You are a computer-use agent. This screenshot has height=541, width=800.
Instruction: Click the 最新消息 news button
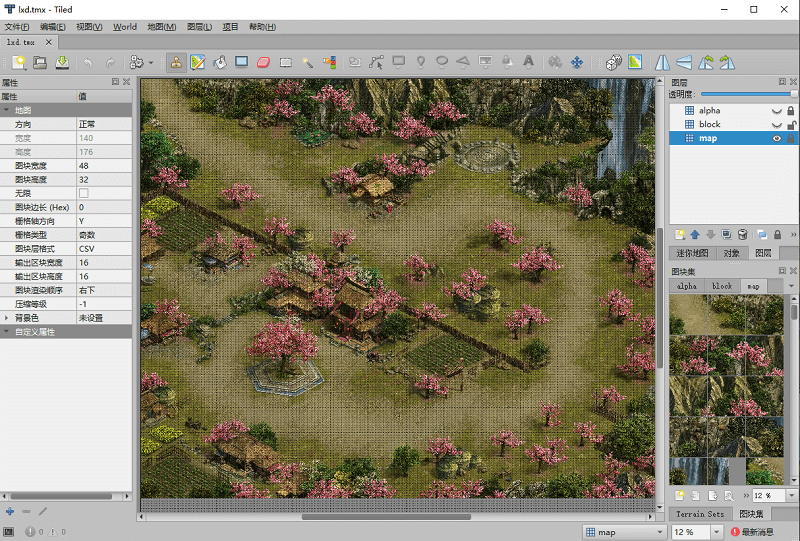click(752, 532)
